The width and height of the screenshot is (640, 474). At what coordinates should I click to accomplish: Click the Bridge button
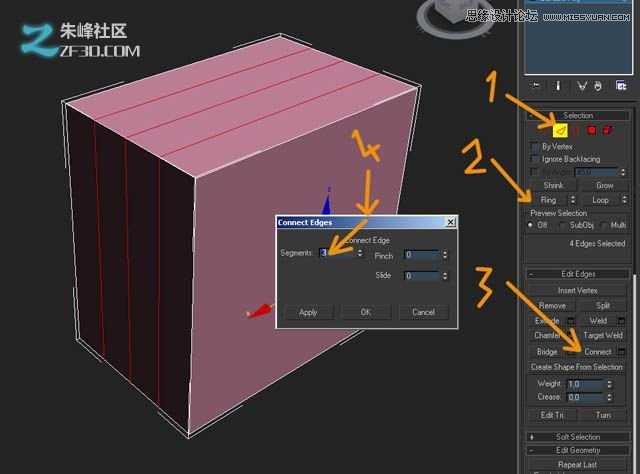pyautogui.click(x=547, y=352)
